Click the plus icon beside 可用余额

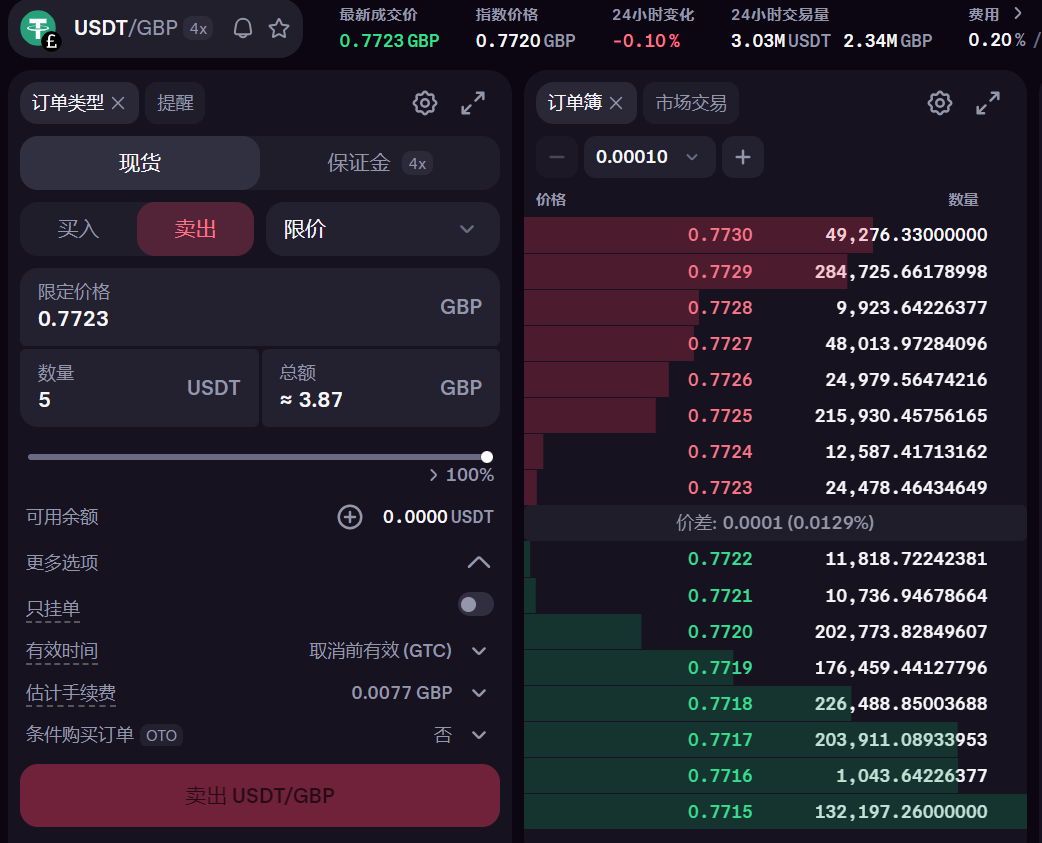(x=349, y=517)
